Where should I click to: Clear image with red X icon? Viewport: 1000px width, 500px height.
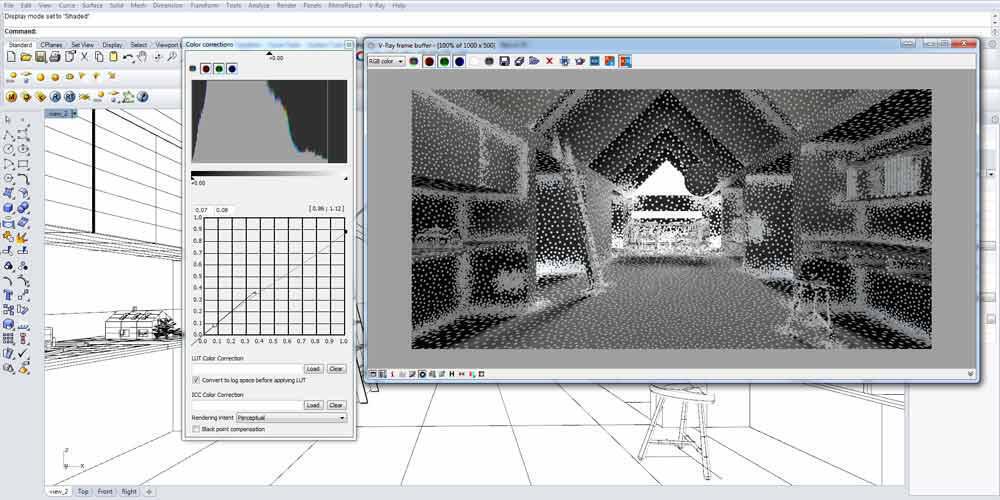click(x=549, y=61)
